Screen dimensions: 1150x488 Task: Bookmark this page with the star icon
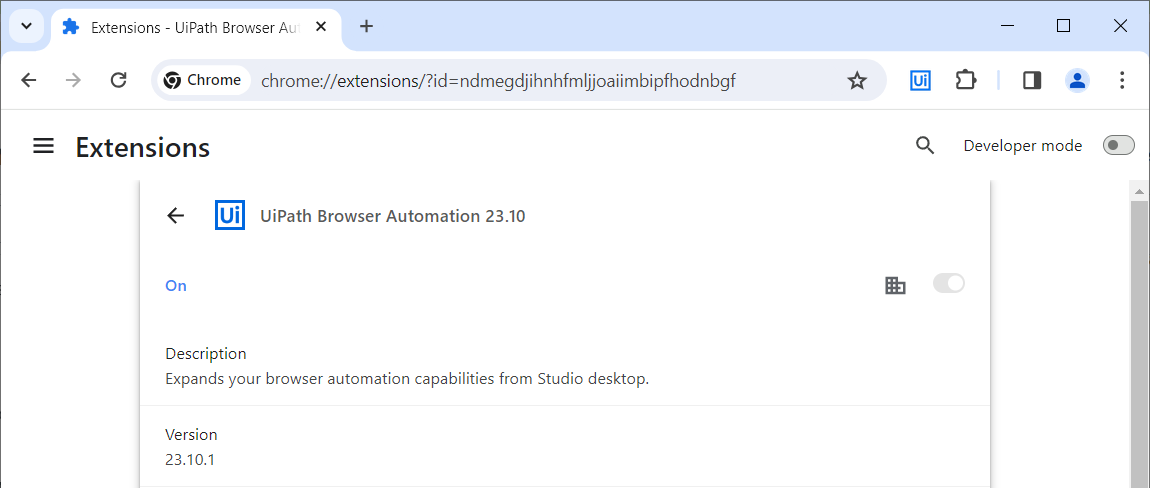coord(857,81)
